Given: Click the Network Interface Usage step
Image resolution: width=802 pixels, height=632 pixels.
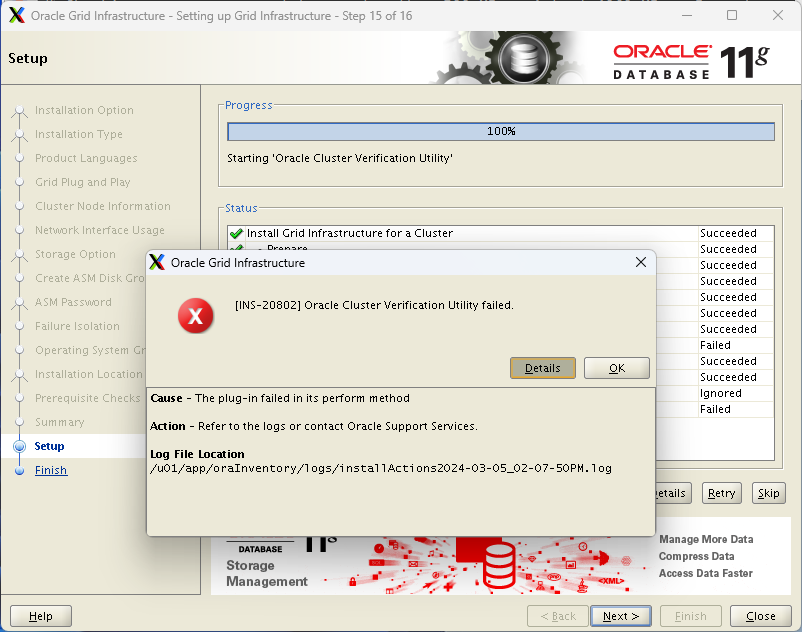Looking at the screenshot, I should [100, 230].
